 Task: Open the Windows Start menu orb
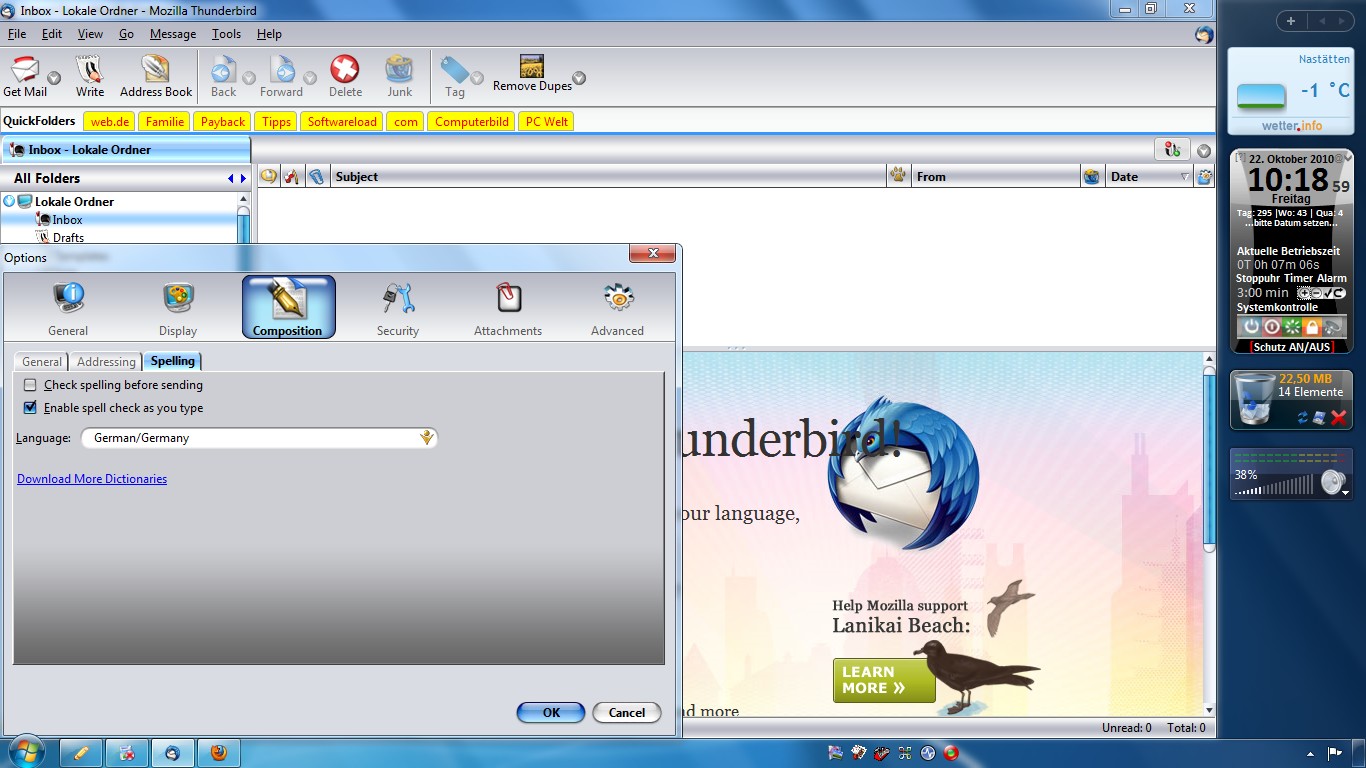coord(26,752)
